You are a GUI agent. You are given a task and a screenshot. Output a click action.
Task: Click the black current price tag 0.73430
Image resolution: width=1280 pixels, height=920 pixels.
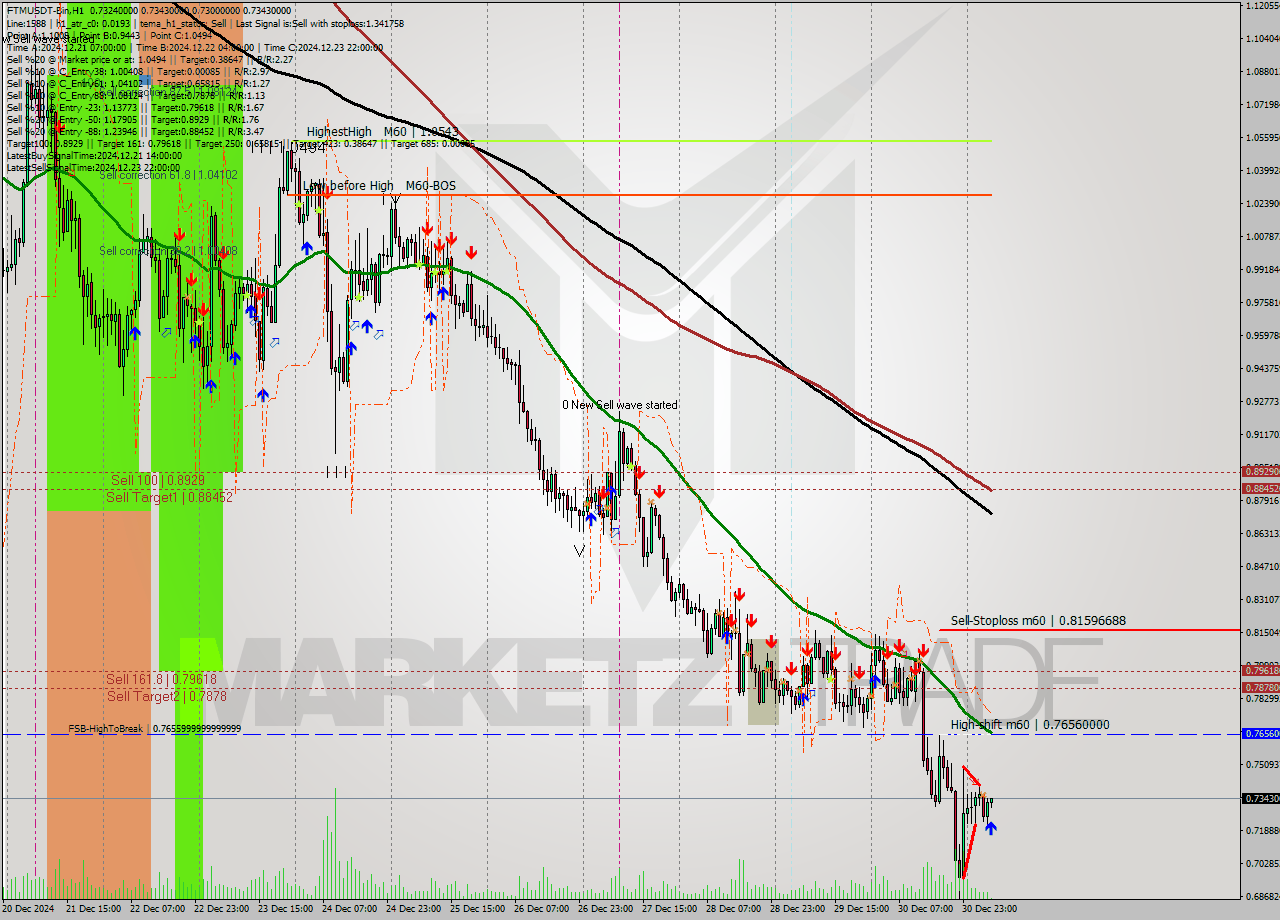tap(1260, 798)
